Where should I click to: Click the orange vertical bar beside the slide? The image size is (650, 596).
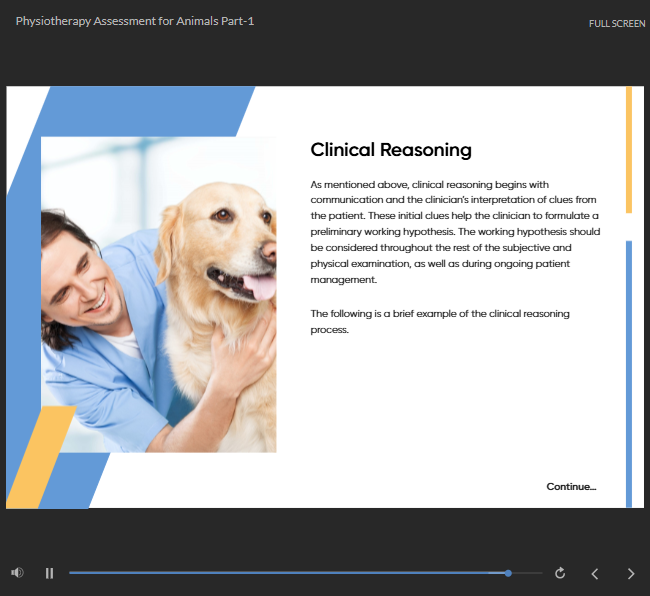tap(628, 150)
